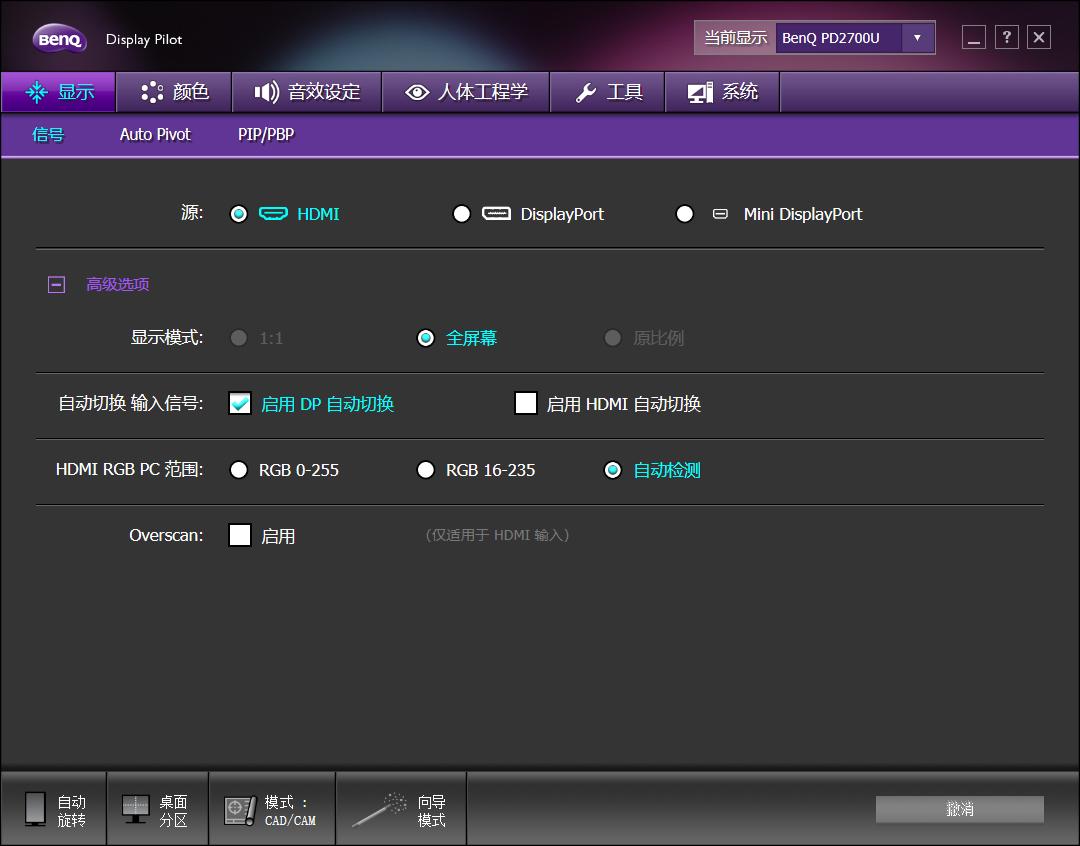Open the 当前显示 monitor dropdown

tap(917, 38)
